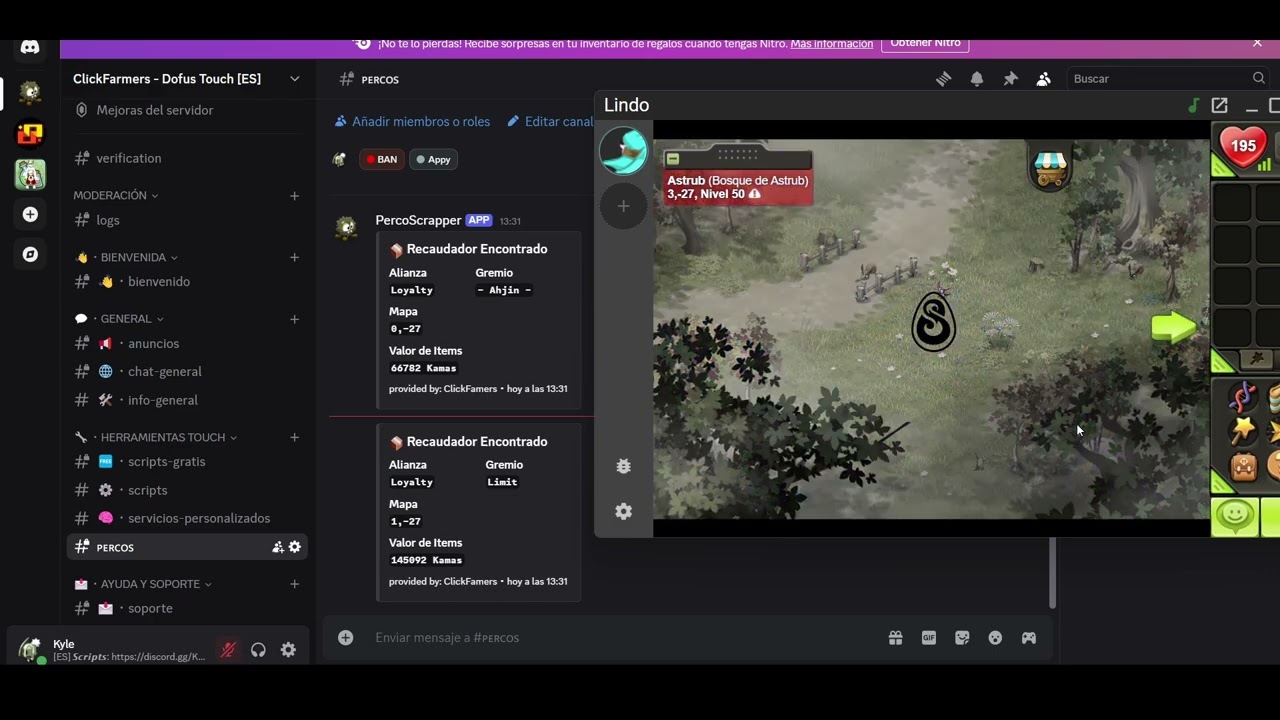Create channel in GENERAL plus
This screenshot has width=1280, height=720.
(x=294, y=320)
